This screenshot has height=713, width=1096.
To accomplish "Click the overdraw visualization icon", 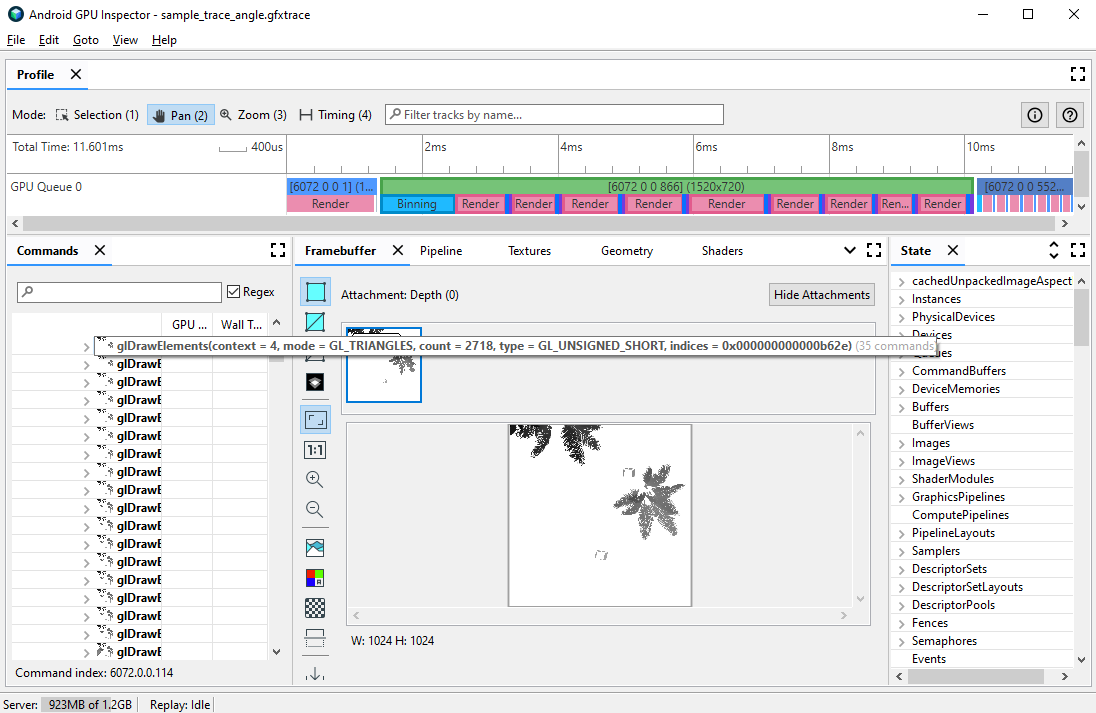I will pyautogui.click(x=315, y=381).
